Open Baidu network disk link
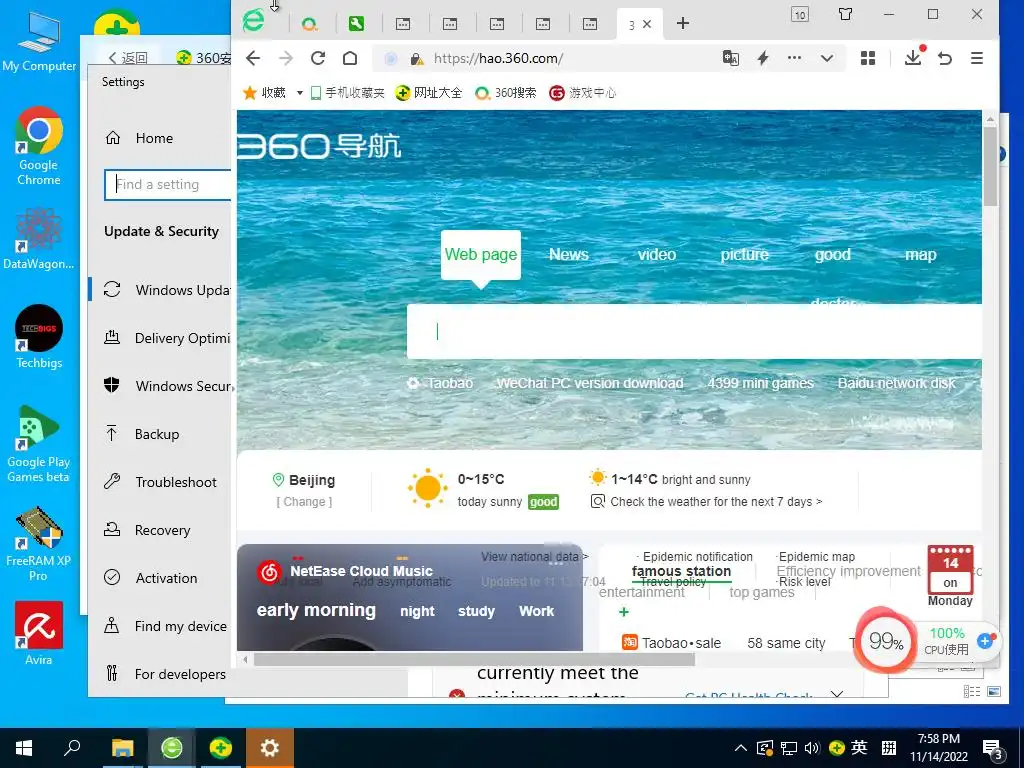Image resolution: width=1024 pixels, height=768 pixels. pyautogui.click(x=897, y=383)
